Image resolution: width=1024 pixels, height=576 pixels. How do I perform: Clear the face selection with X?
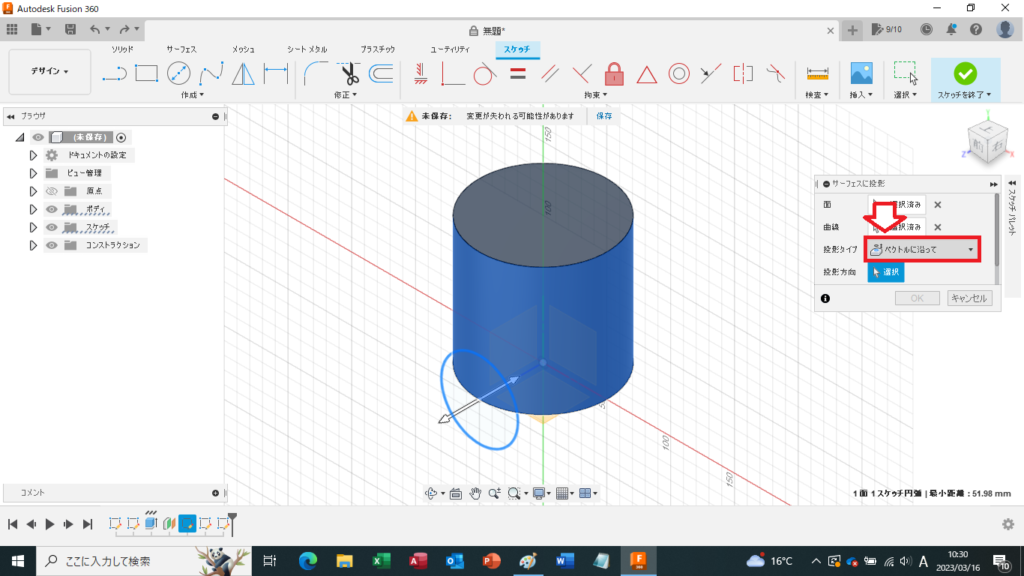coord(938,205)
